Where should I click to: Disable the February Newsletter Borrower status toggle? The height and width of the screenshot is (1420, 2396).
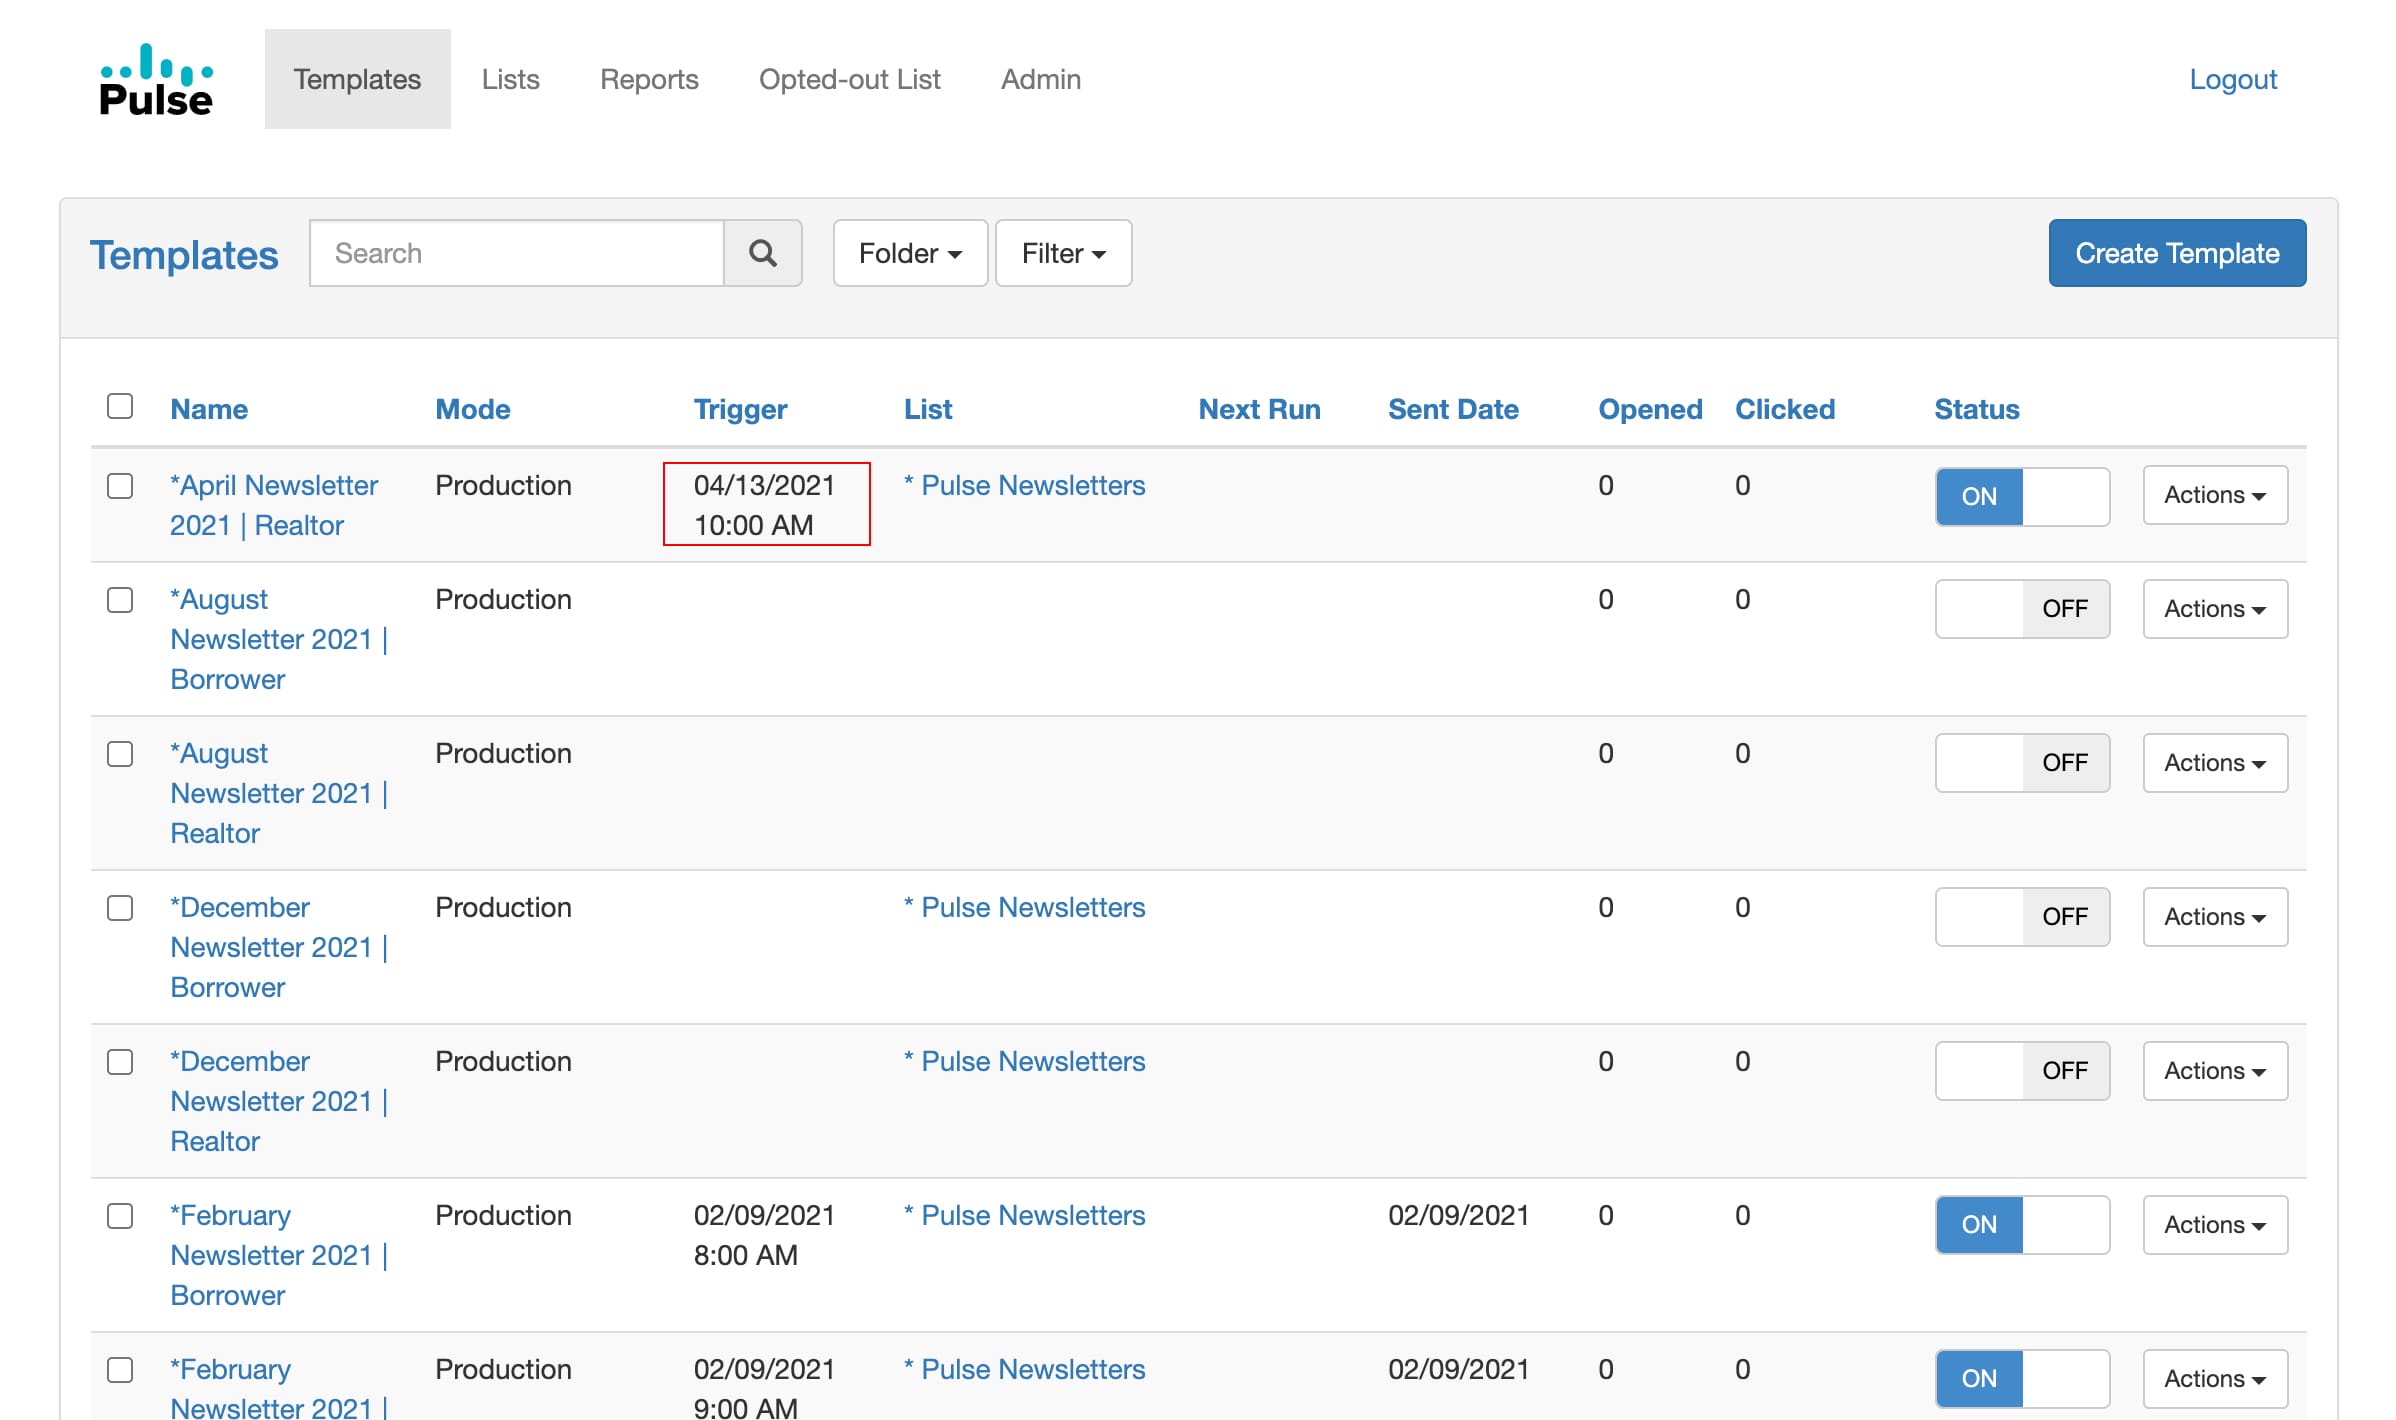(x=2022, y=1225)
